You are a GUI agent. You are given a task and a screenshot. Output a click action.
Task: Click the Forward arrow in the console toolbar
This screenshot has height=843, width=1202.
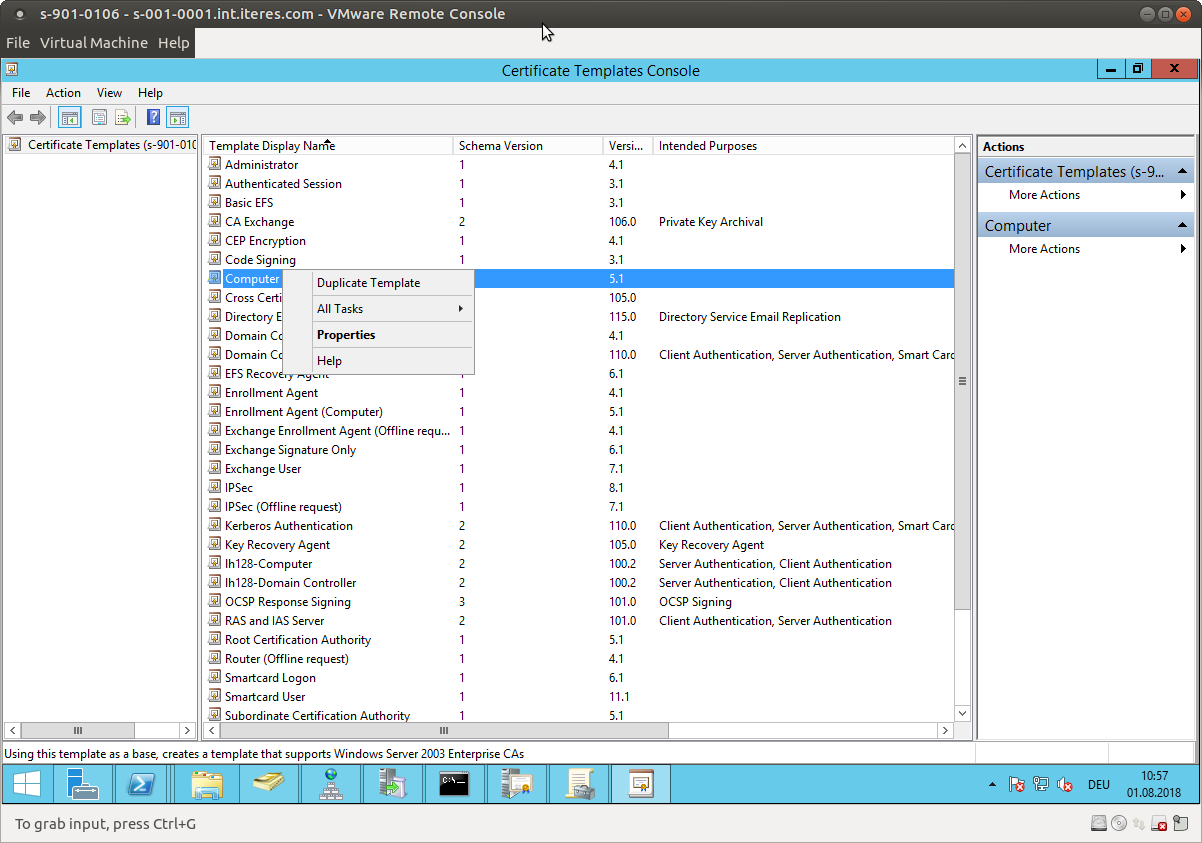click(x=38, y=118)
